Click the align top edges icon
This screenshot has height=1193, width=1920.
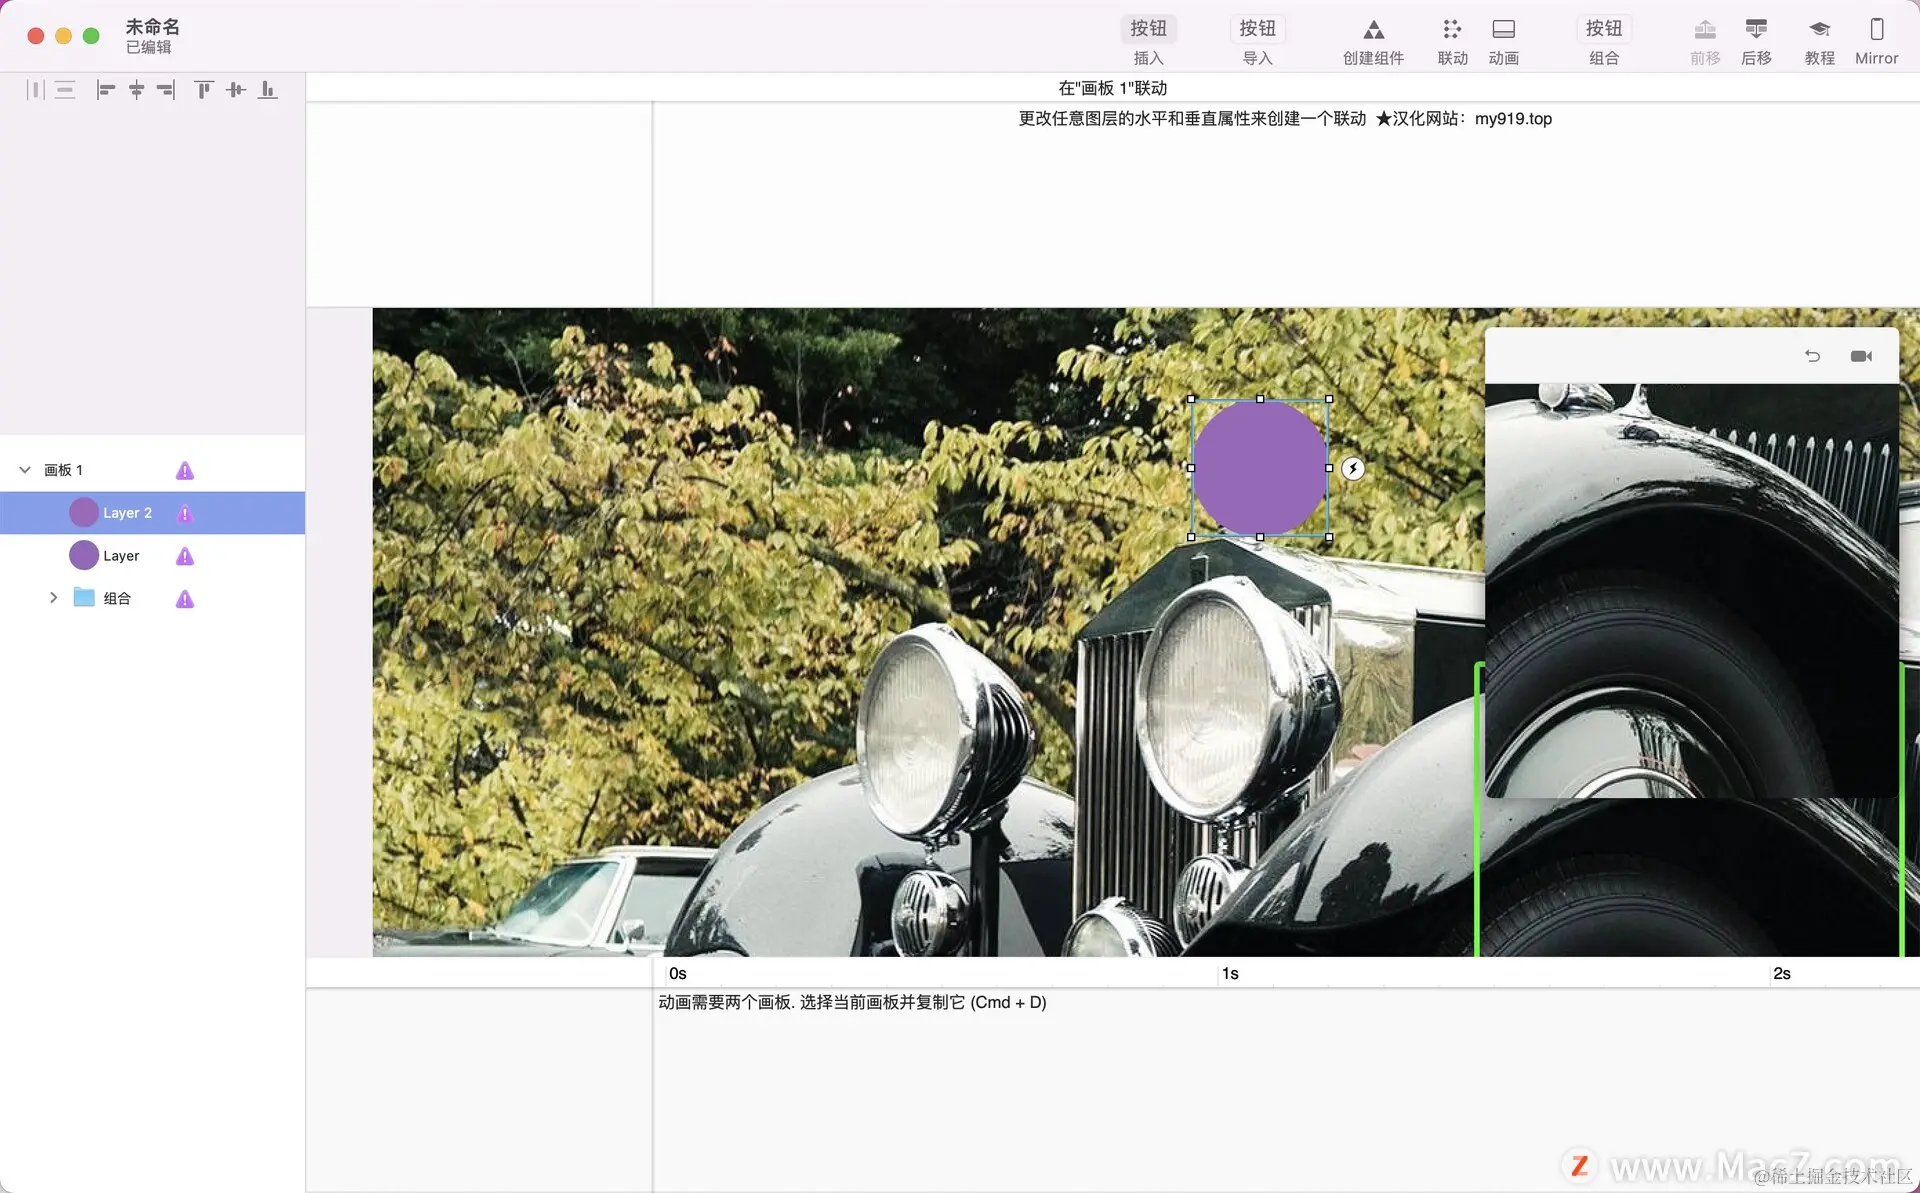click(x=204, y=90)
